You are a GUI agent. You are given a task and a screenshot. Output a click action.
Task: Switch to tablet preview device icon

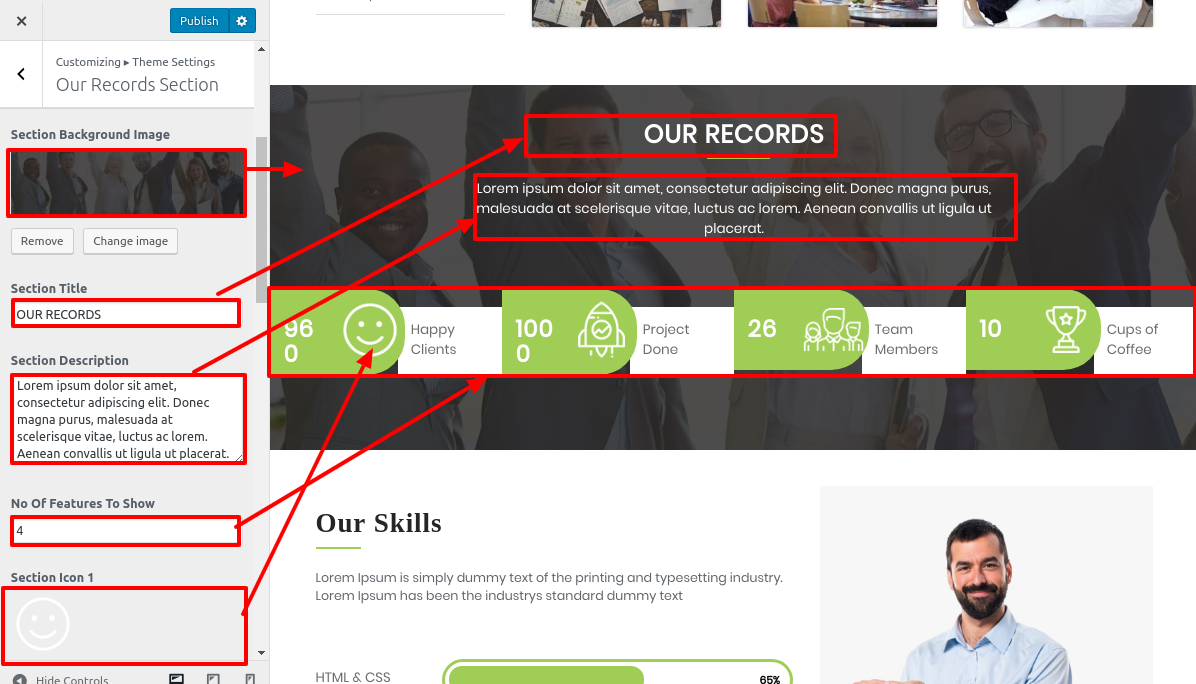[214, 679]
